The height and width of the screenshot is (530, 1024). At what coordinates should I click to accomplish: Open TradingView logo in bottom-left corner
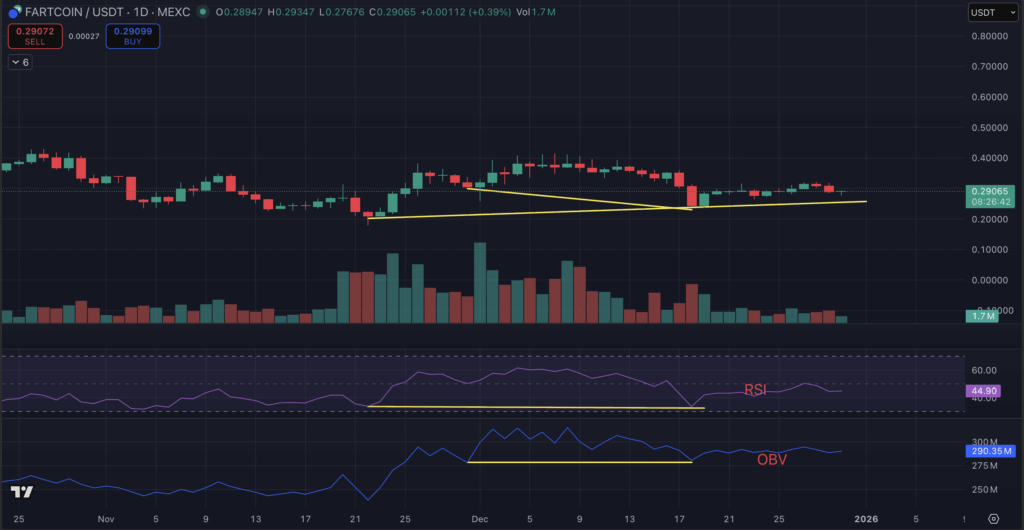tap(22, 492)
